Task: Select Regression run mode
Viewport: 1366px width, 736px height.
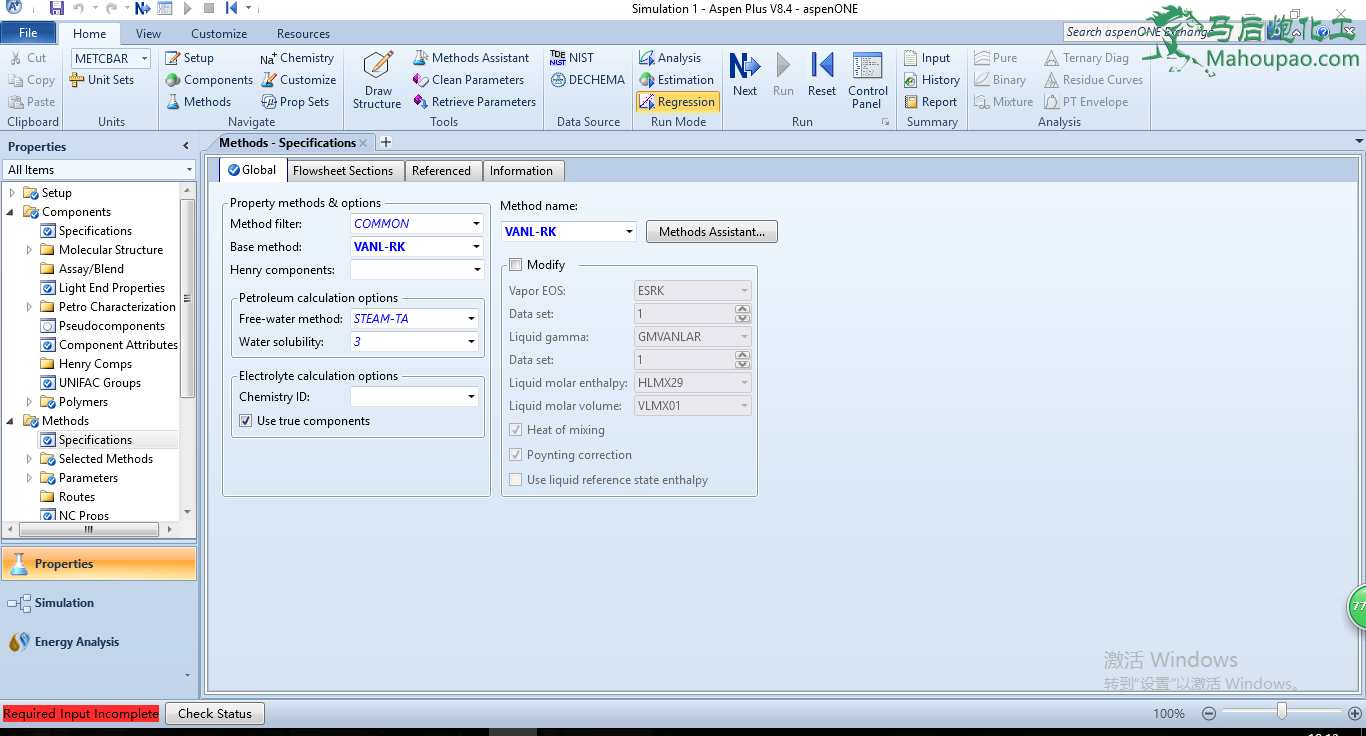Action: (x=677, y=102)
